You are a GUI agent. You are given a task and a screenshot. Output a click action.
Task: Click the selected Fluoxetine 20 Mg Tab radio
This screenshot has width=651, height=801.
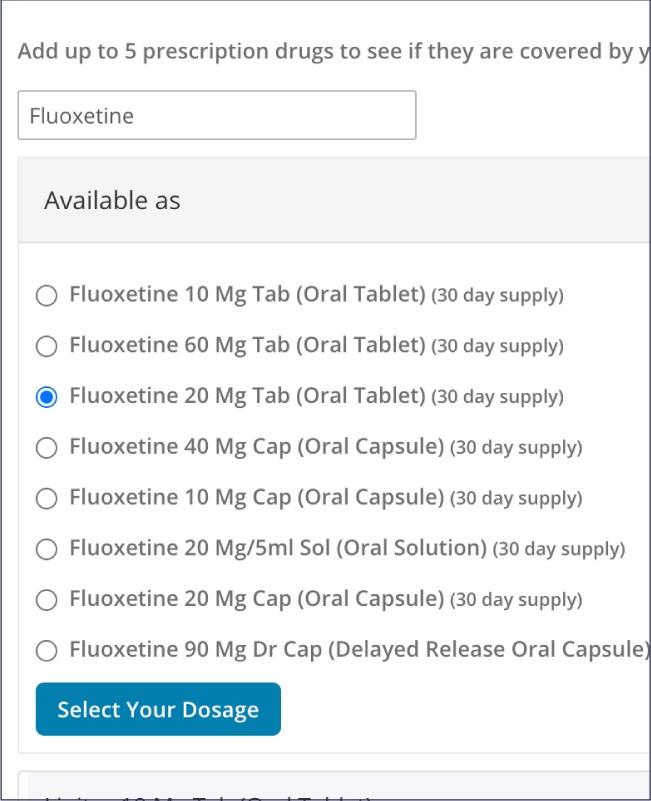click(x=47, y=397)
